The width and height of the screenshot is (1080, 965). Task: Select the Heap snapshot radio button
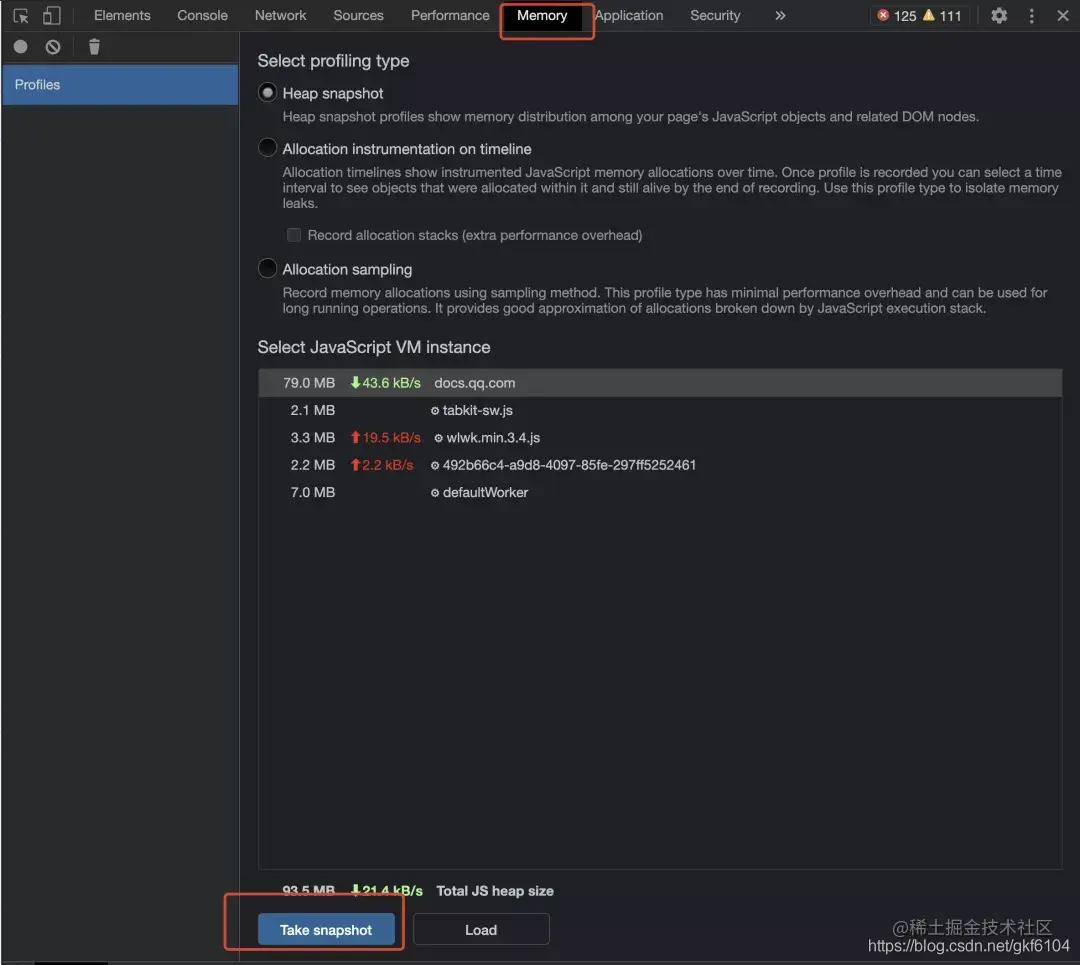point(267,92)
